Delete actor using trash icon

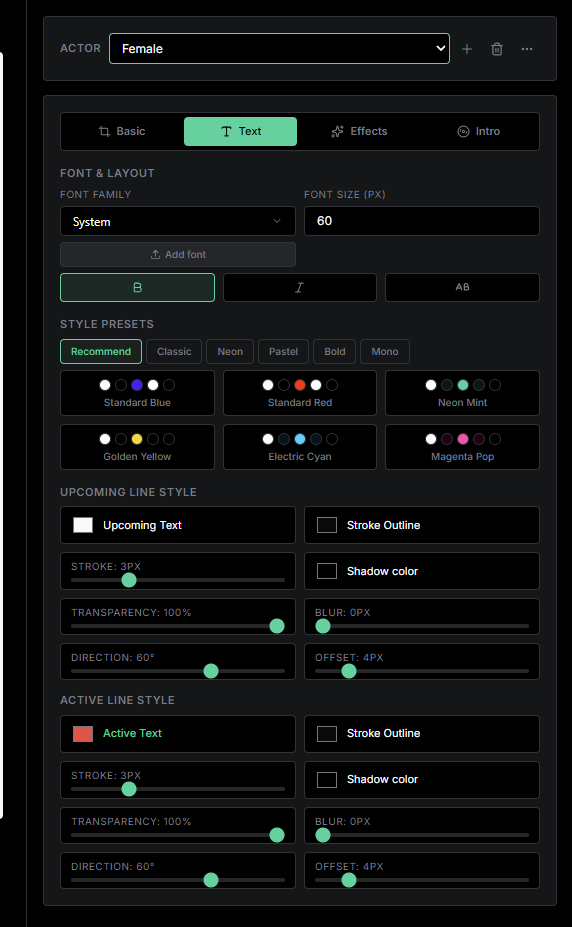pos(497,49)
